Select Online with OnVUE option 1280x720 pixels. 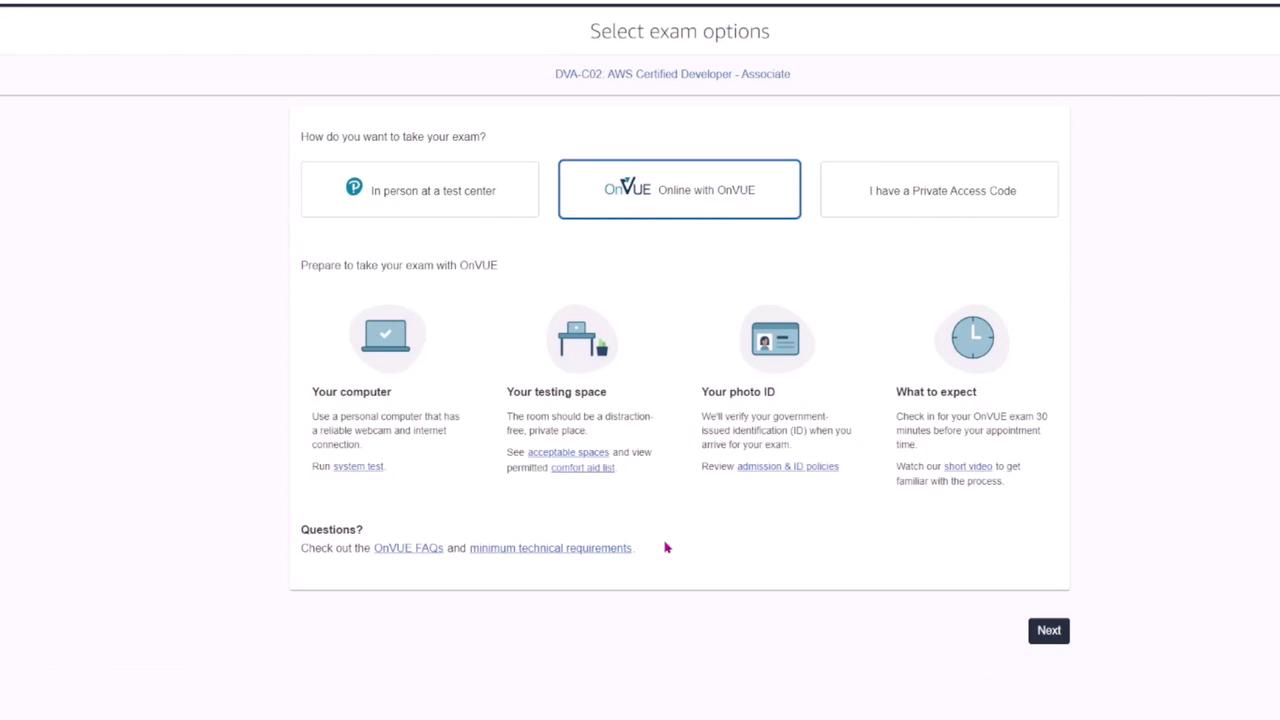point(680,189)
